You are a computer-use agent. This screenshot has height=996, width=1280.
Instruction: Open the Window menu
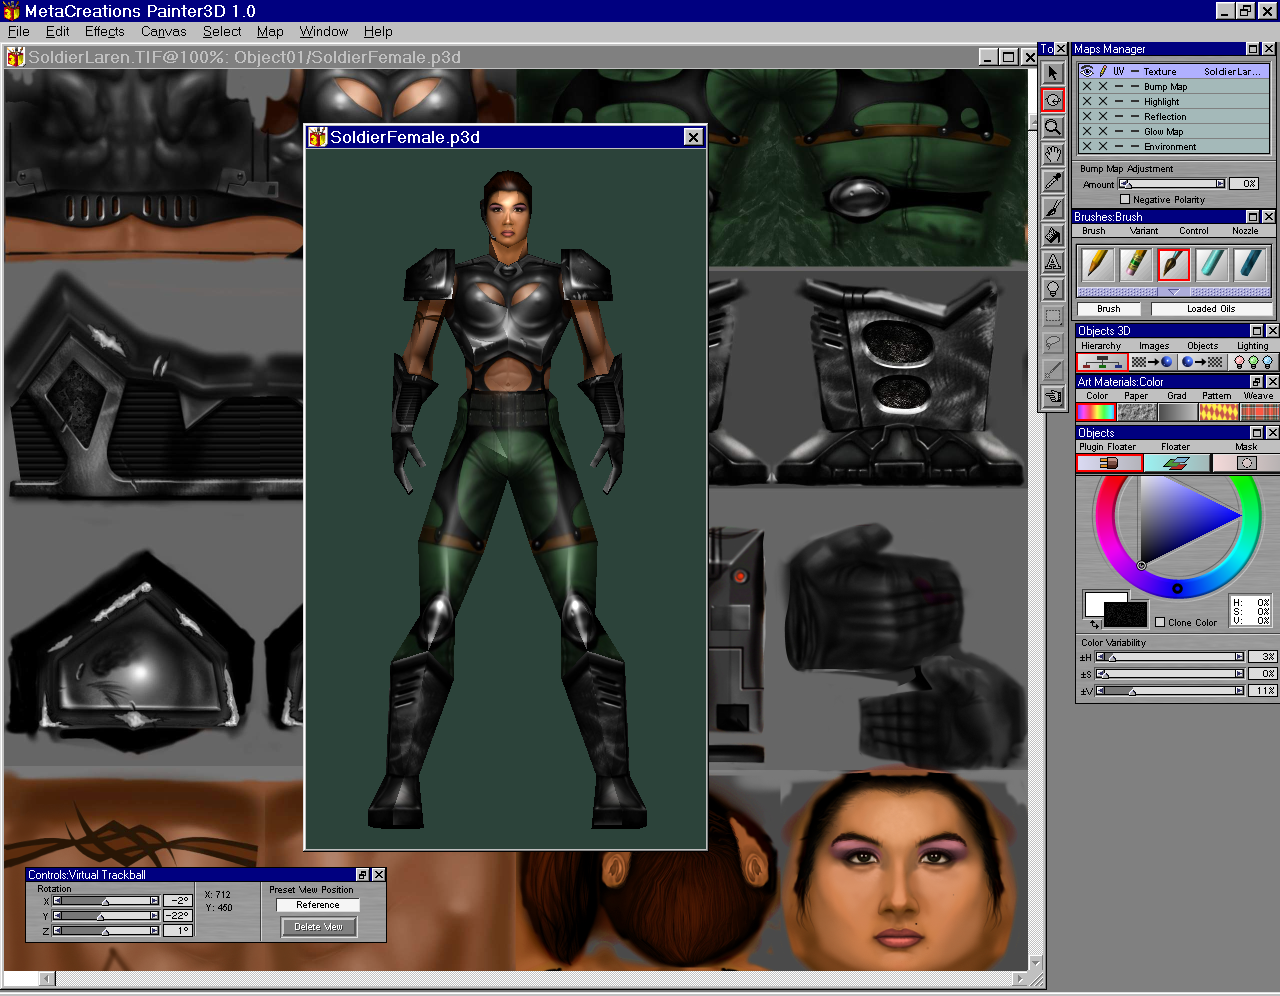point(324,32)
